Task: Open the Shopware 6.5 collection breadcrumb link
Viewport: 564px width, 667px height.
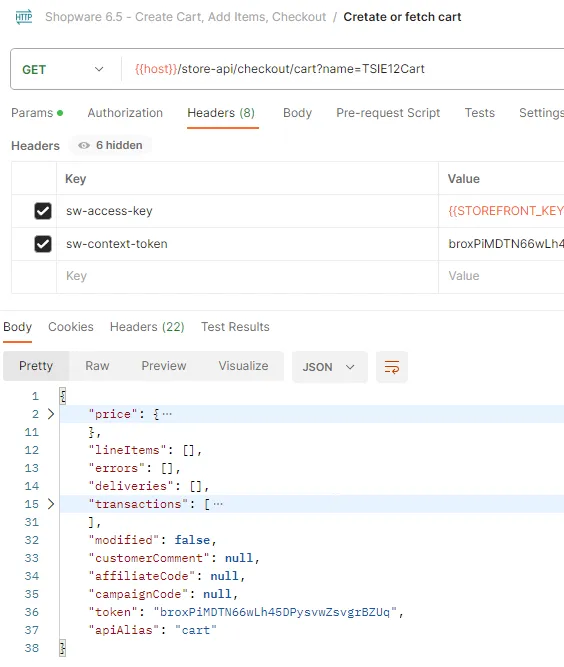Action: (x=185, y=17)
